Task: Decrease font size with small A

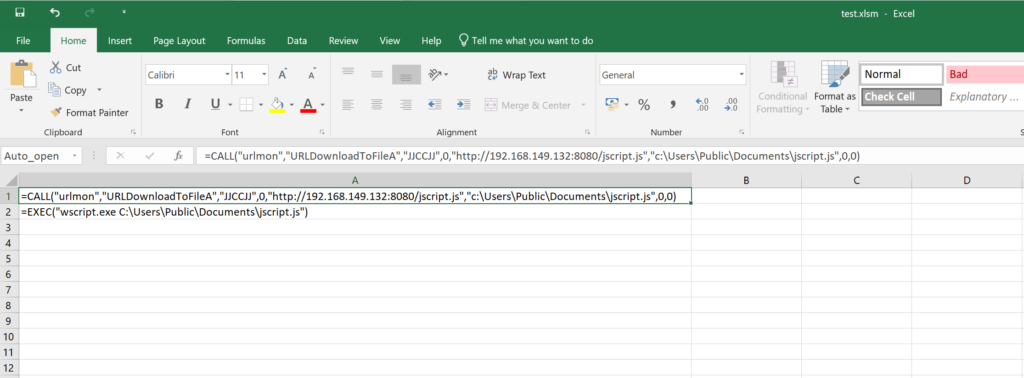Action: [x=312, y=74]
